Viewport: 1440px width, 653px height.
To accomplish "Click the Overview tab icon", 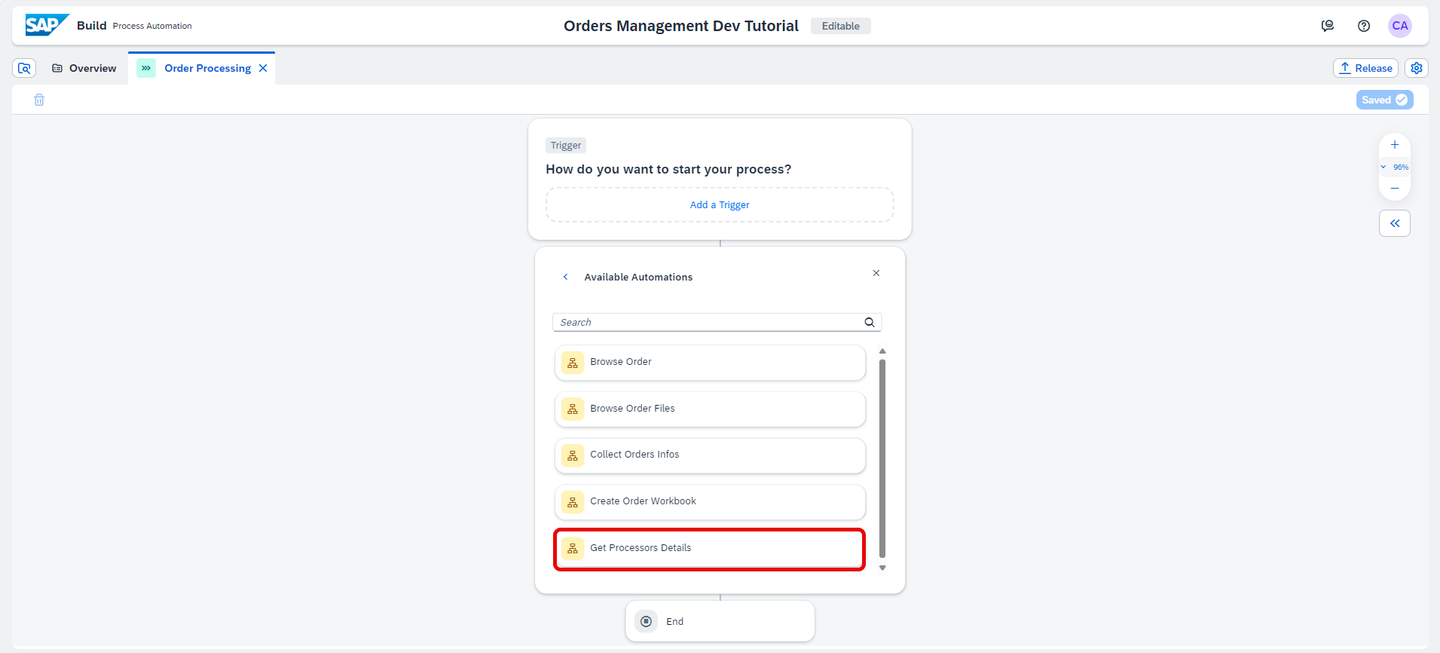I will [x=57, y=68].
